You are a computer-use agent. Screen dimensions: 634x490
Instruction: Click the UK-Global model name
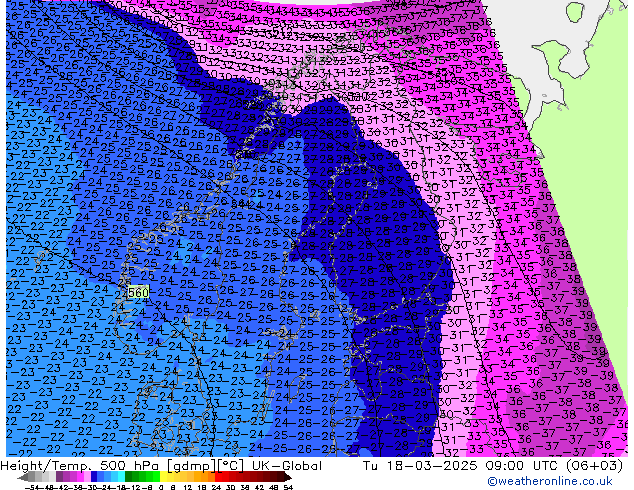pyautogui.click(x=287, y=466)
